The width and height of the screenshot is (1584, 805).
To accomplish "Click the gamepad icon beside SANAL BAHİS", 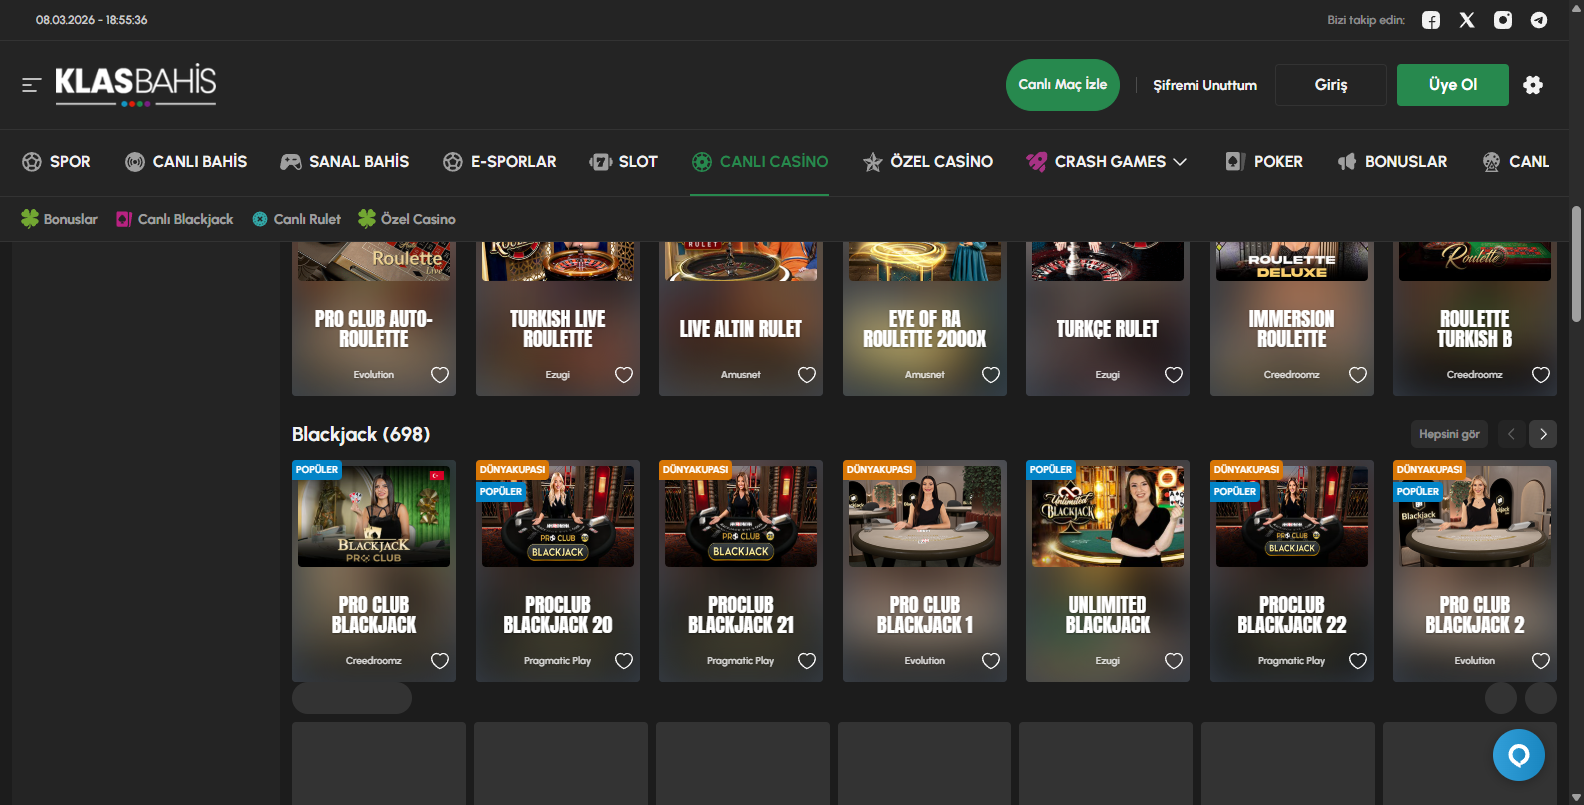I will tap(291, 162).
